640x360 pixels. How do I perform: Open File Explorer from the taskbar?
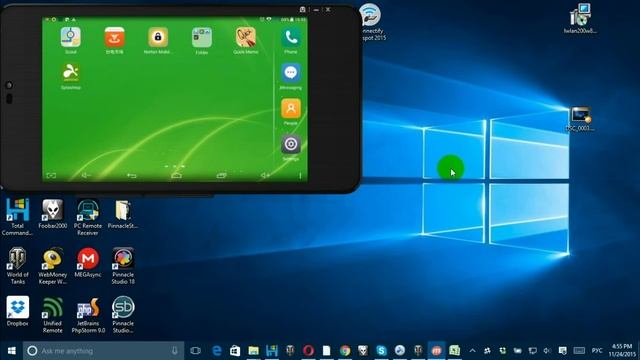click(x=253, y=351)
